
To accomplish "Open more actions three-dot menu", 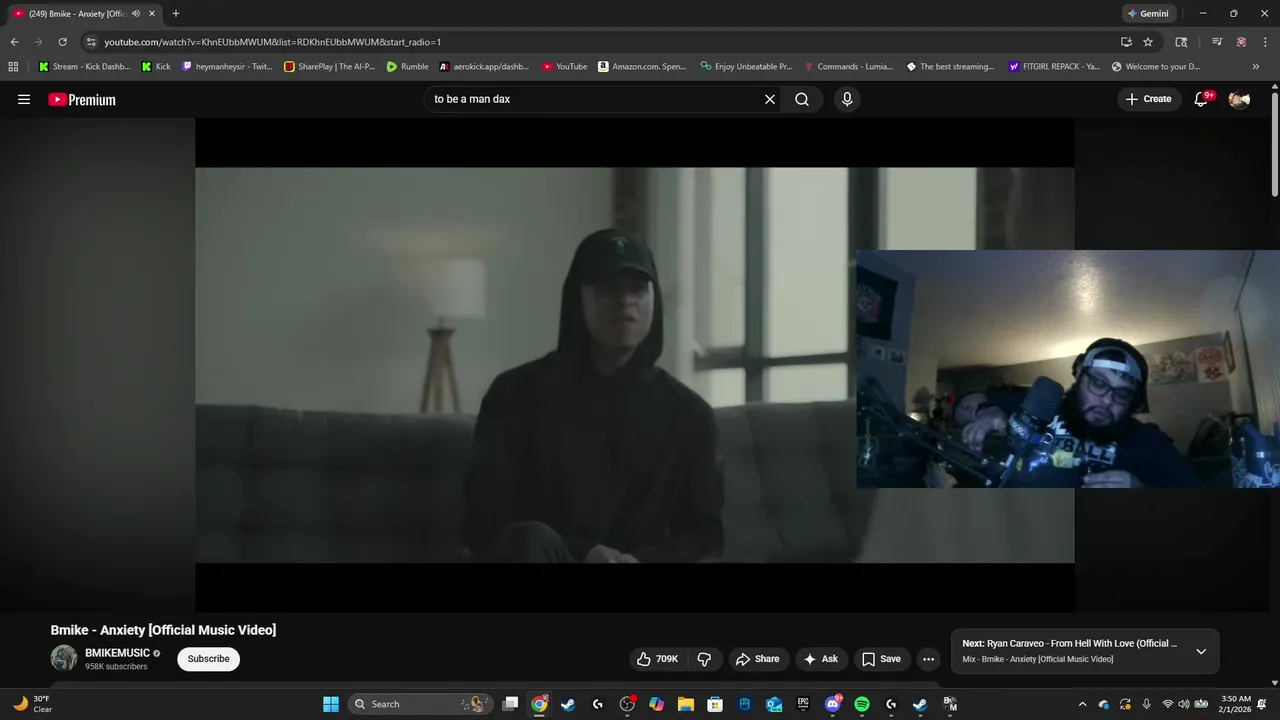I will [x=928, y=659].
